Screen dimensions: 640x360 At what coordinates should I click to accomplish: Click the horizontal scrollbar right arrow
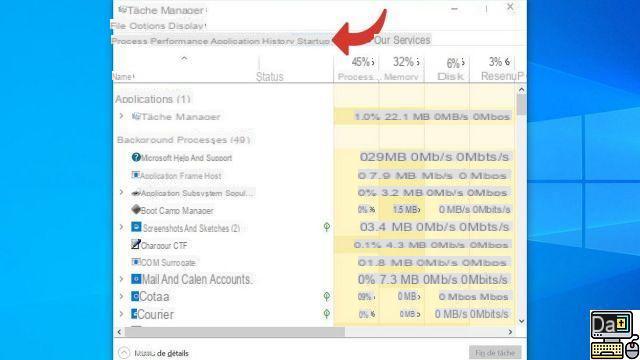510,332
